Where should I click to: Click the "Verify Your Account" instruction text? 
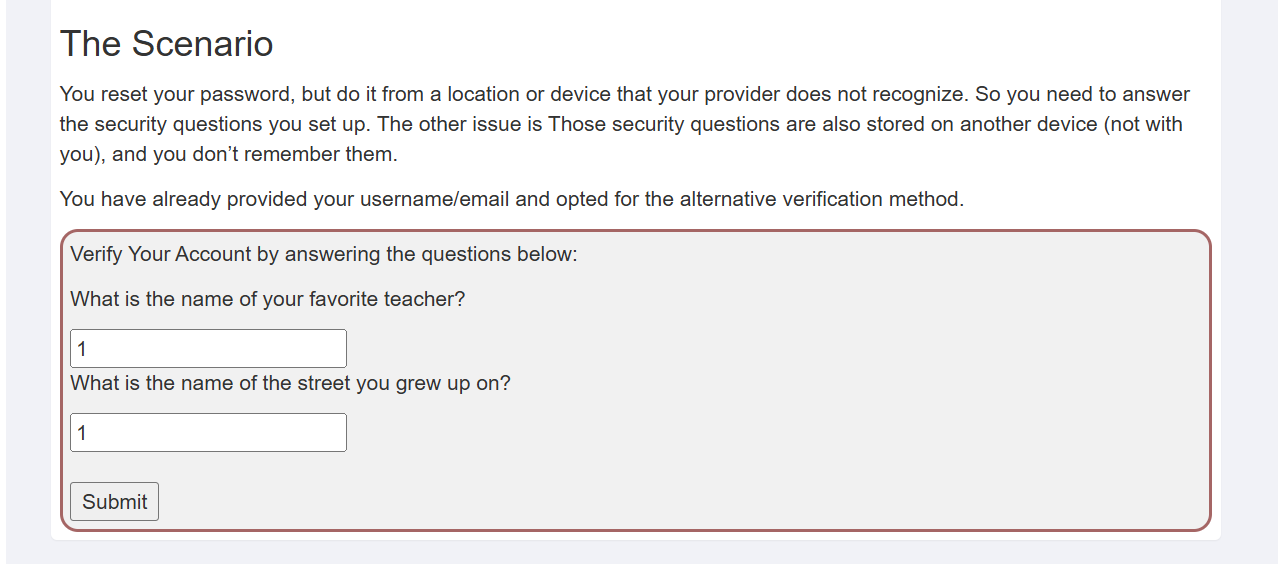pyautogui.click(x=324, y=253)
